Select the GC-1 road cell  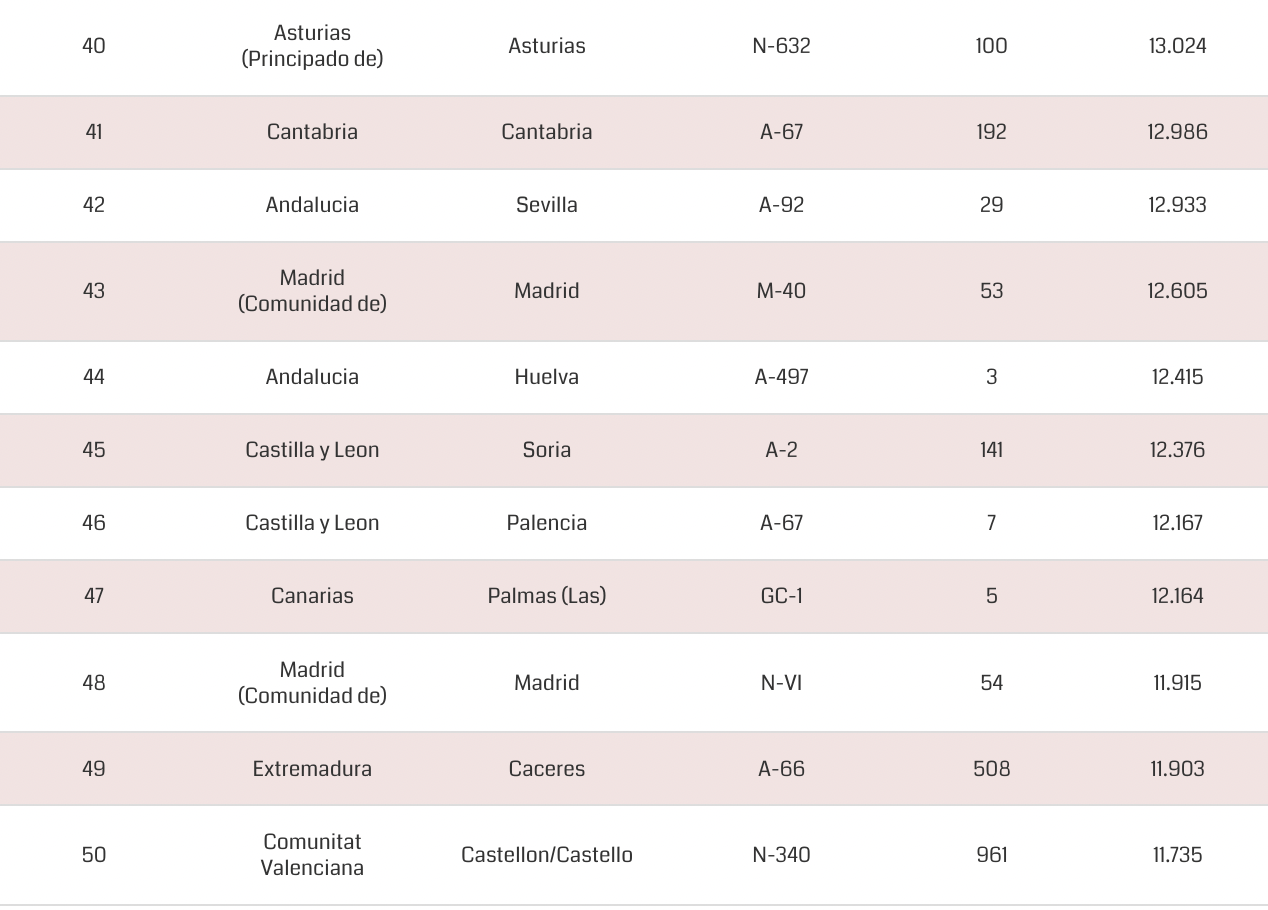click(781, 596)
